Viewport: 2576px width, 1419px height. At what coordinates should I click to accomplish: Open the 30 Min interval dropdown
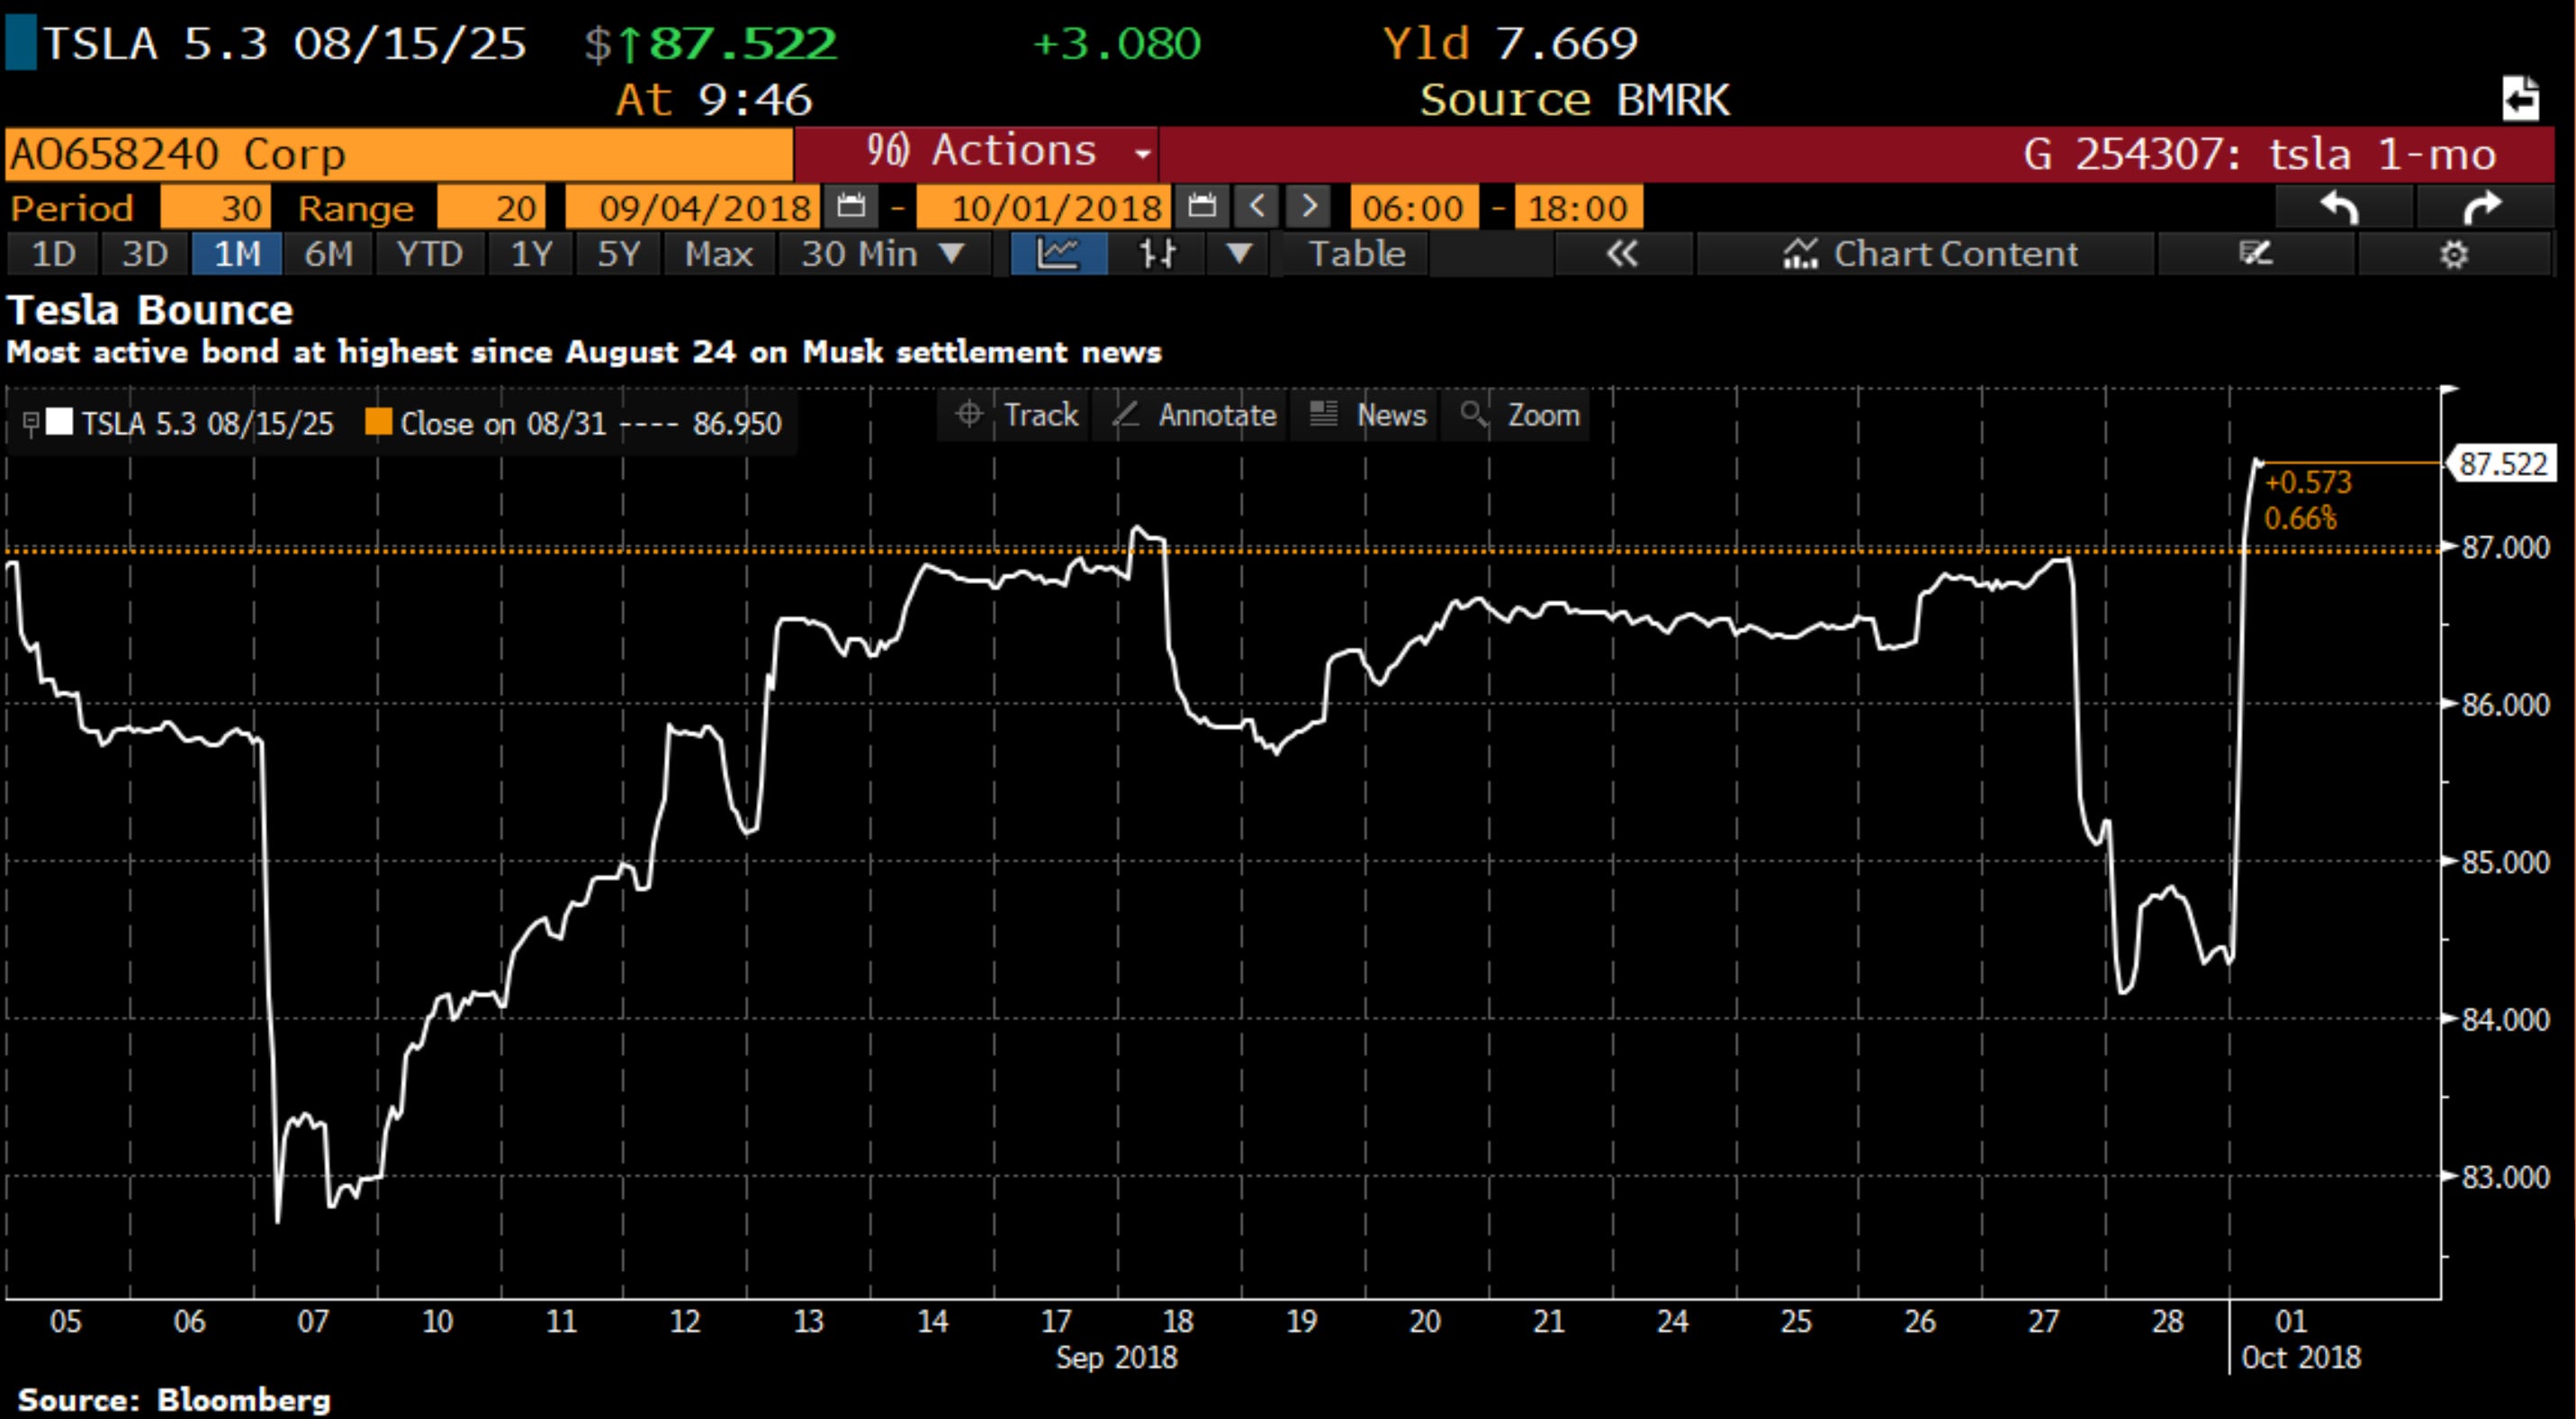[x=884, y=254]
